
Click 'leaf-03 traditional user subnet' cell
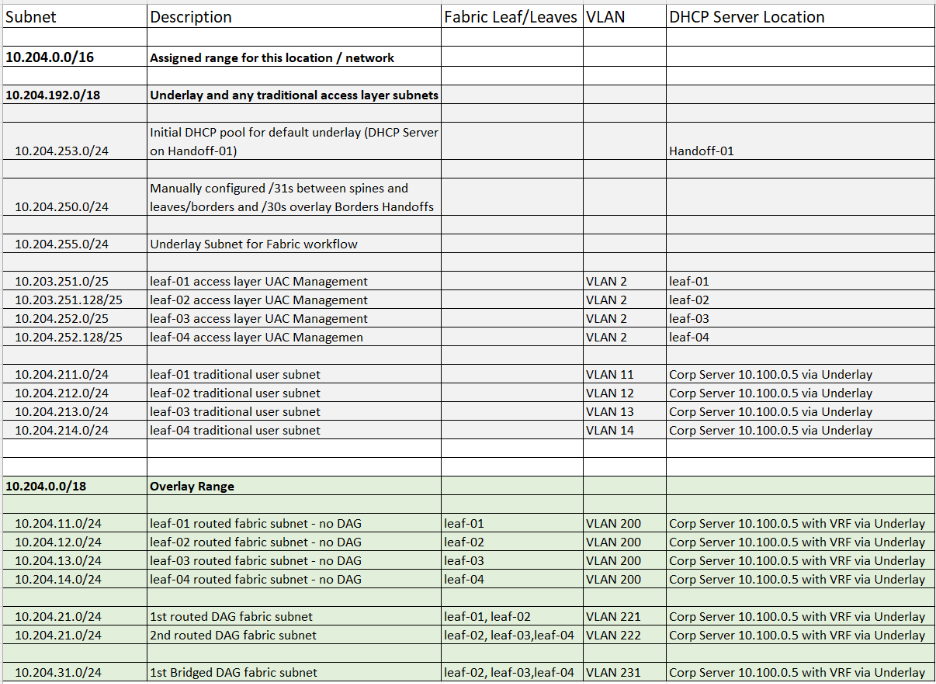(x=294, y=411)
